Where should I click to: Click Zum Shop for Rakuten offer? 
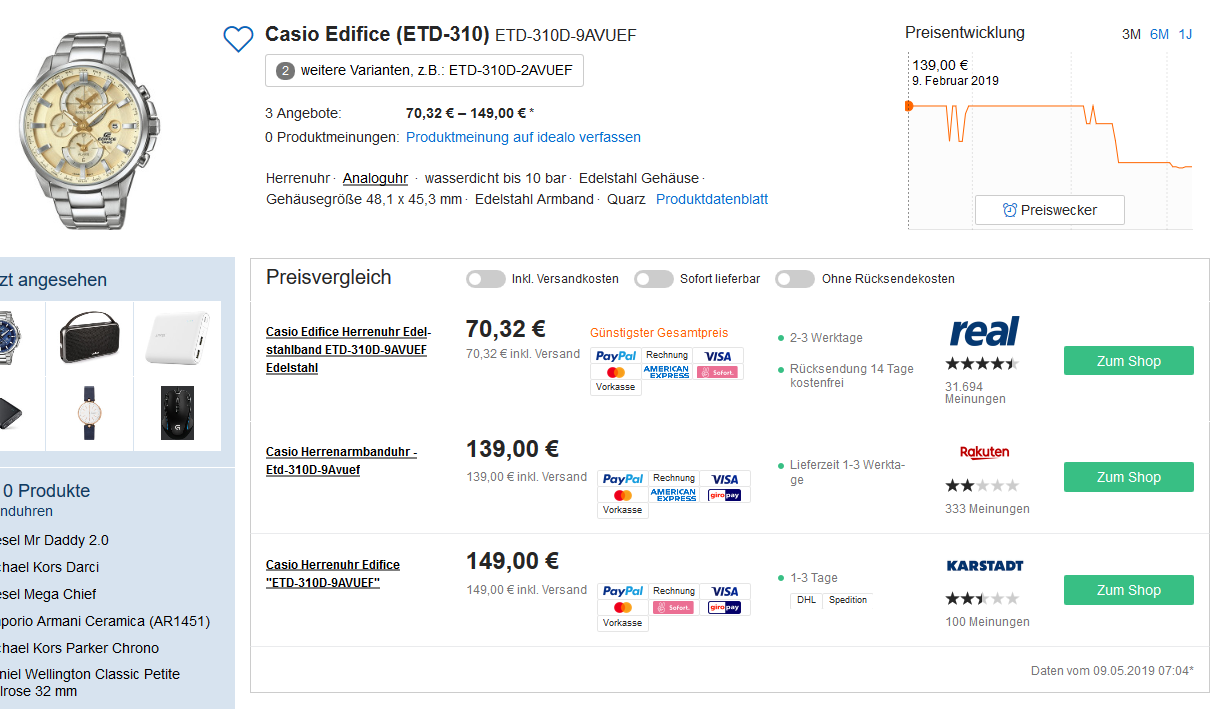click(1128, 477)
